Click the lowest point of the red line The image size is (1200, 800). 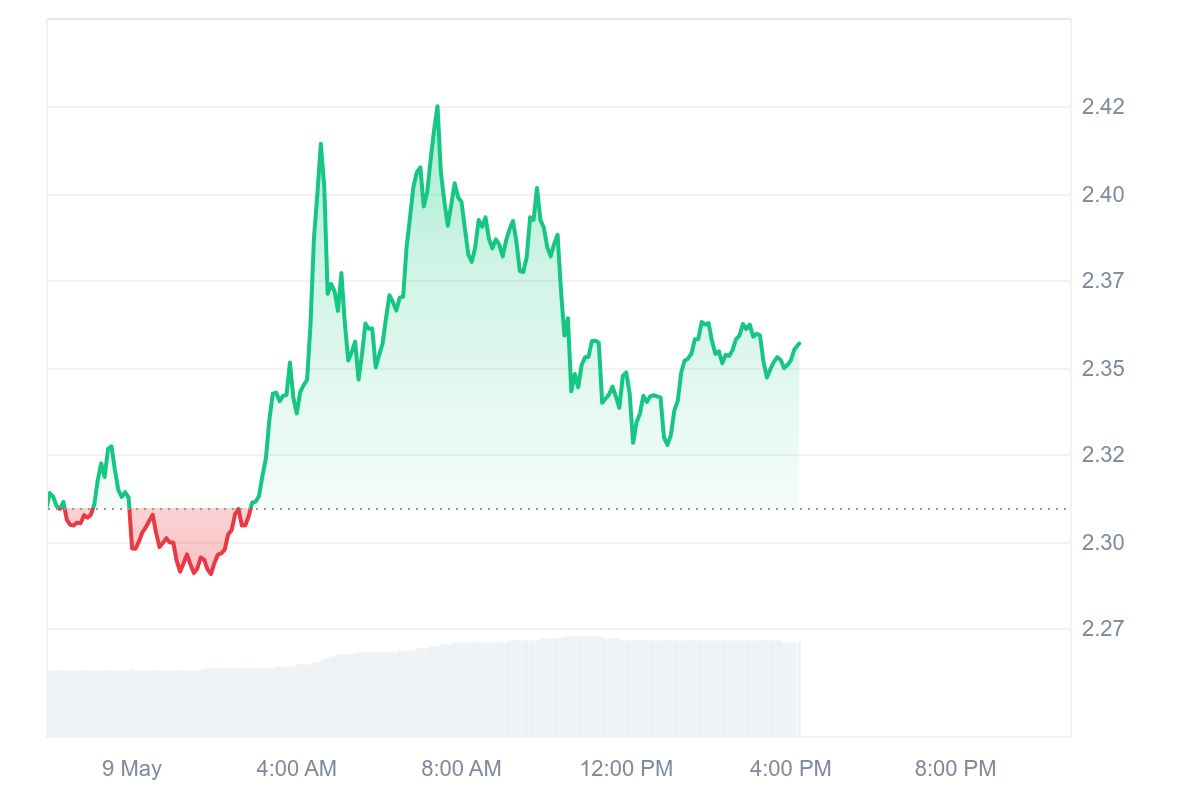(210, 573)
